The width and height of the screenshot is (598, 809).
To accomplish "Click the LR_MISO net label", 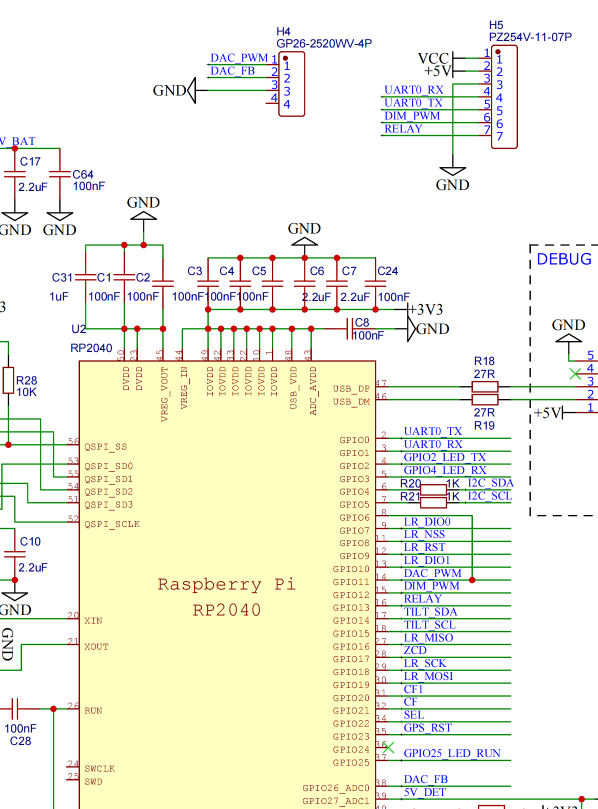I will tap(428, 638).
